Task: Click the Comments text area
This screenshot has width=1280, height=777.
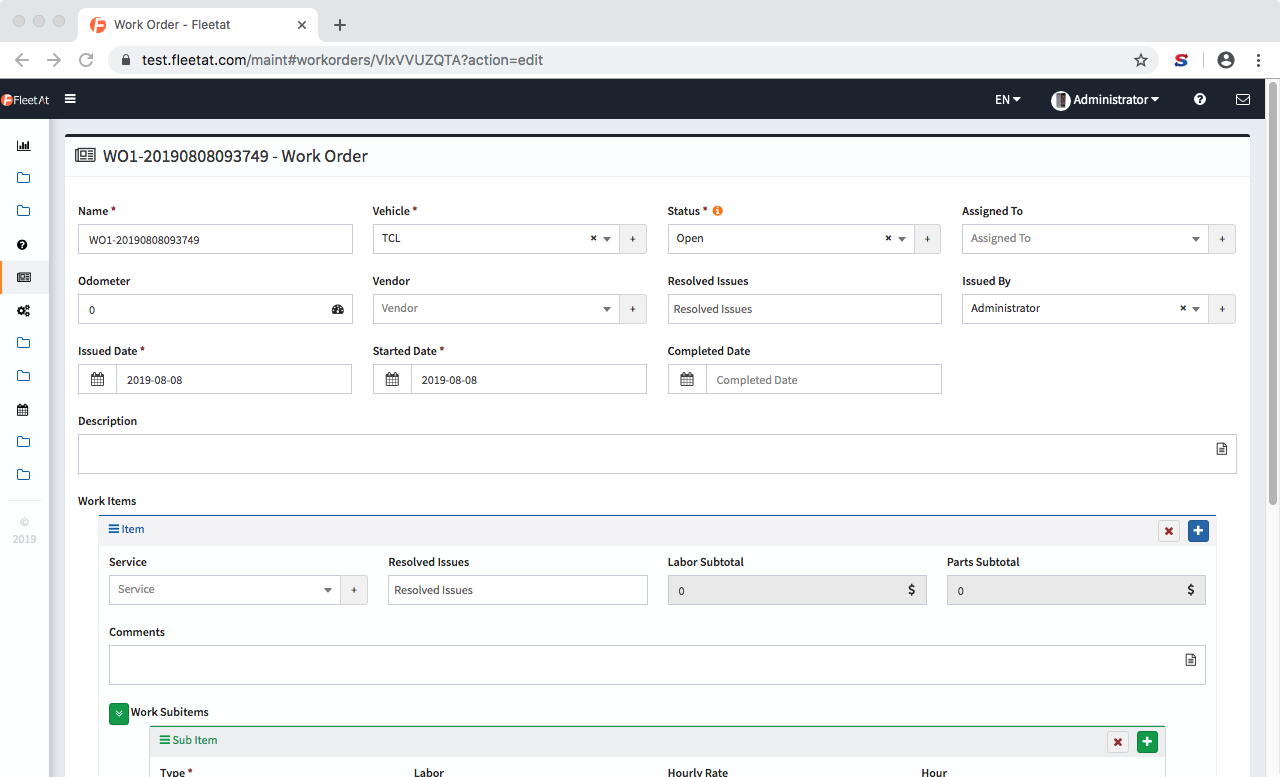Action: 657,665
